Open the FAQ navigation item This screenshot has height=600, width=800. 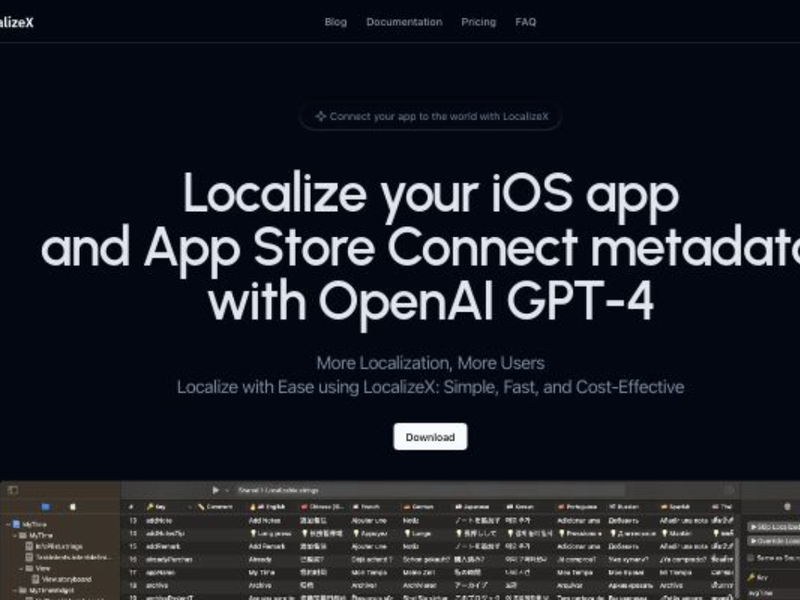(x=523, y=21)
